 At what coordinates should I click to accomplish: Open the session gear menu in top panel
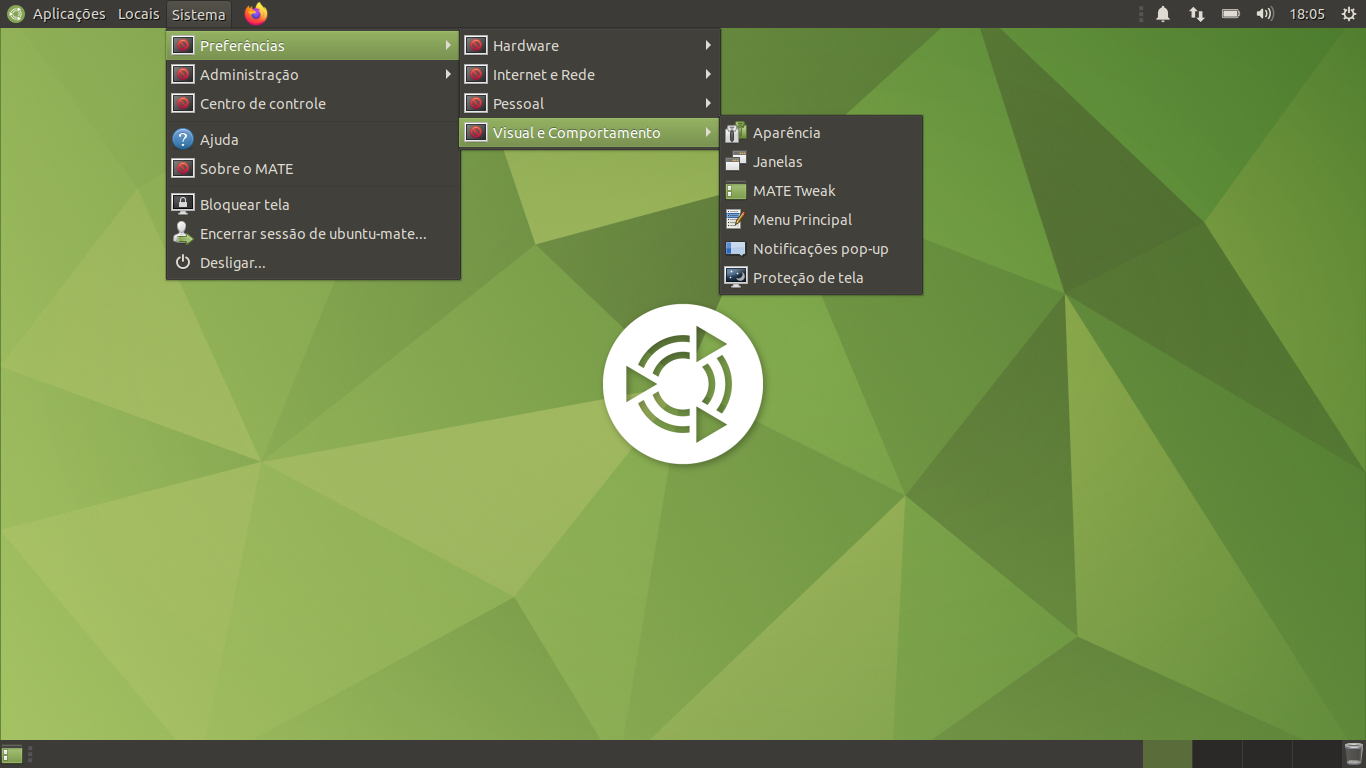click(1349, 14)
